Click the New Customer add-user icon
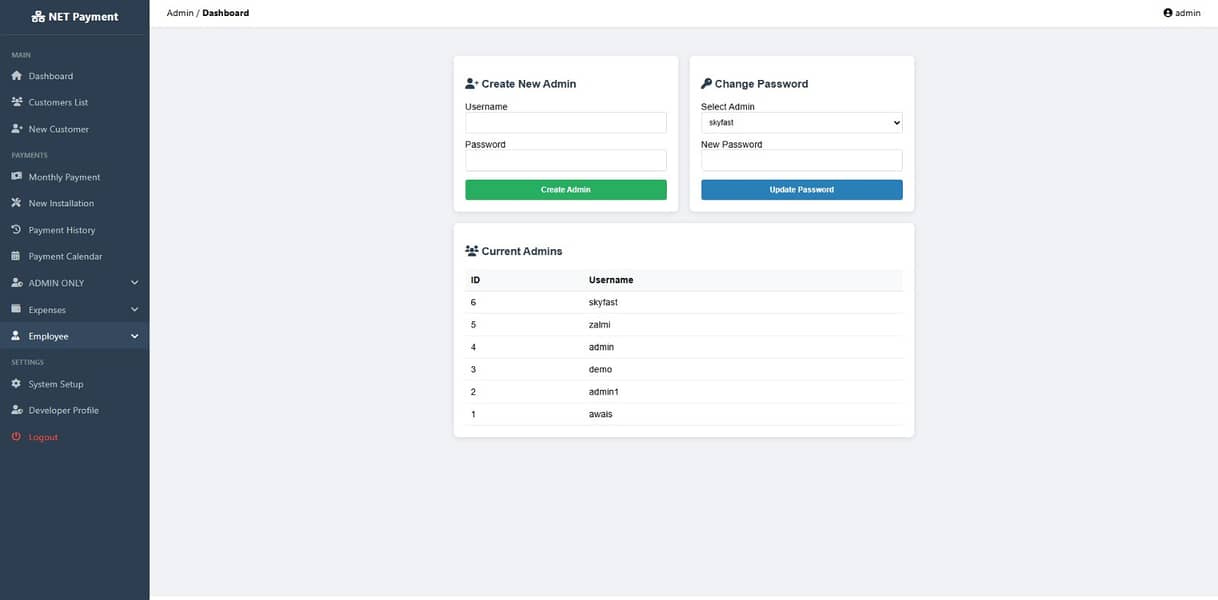The image size is (1218, 600). pyautogui.click(x=16, y=129)
